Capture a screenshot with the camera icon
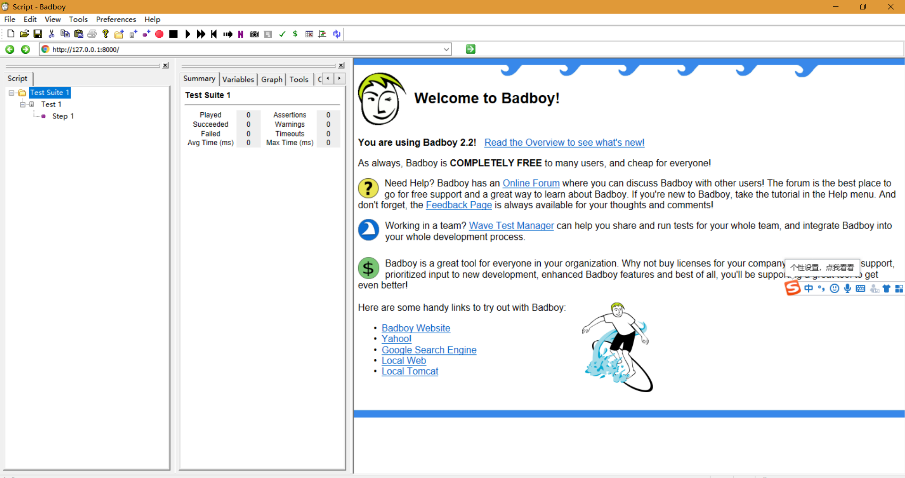Image resolution: width=905 pixels, height=478 pixels. pyautogui.click(x=255, y=34)
